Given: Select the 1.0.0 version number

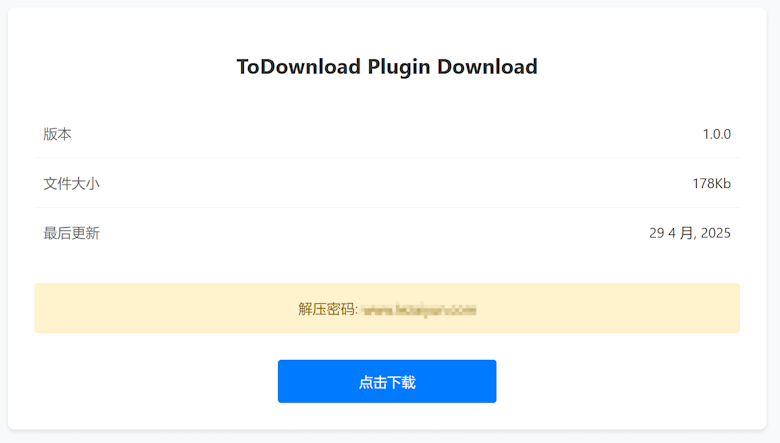Looking at the screenshot, I should tap(717, 134).
